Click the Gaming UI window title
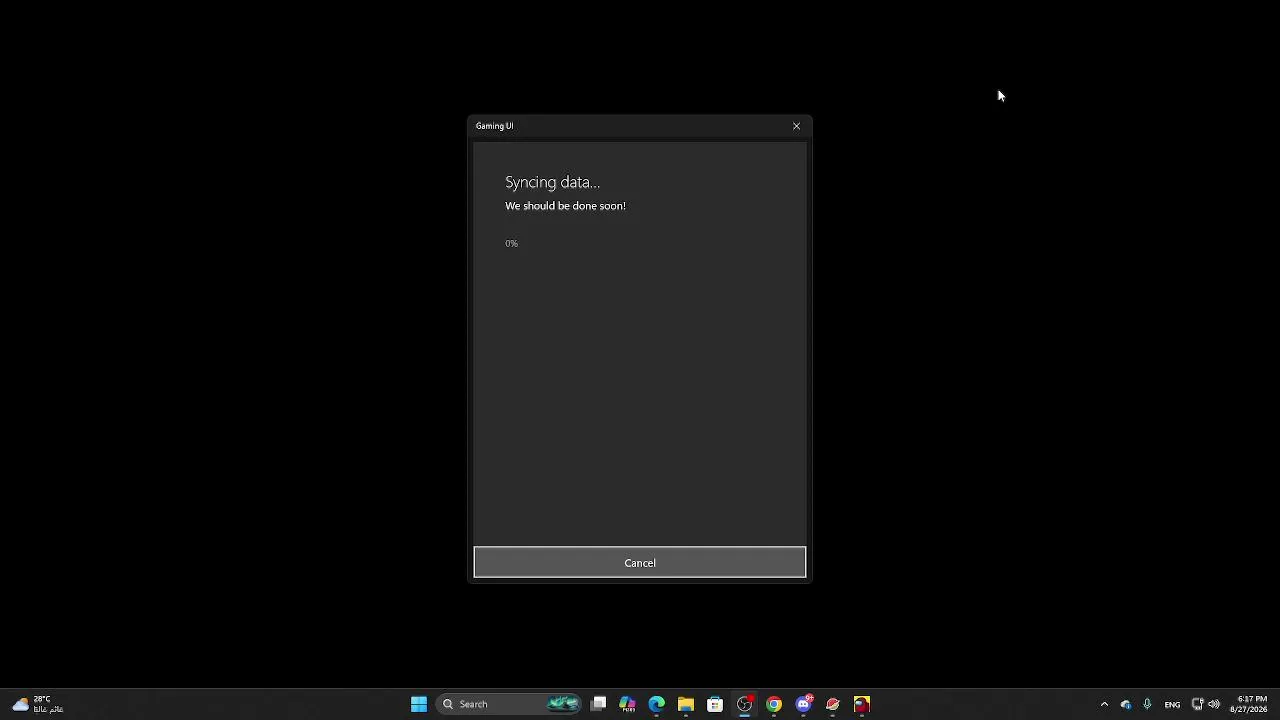The image size is (1280, 720). click(x=494, y=126)
